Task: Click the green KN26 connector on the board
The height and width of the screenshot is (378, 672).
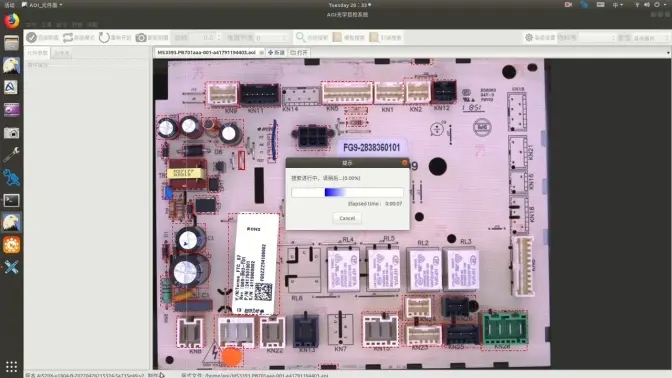Action: (505, 328)
